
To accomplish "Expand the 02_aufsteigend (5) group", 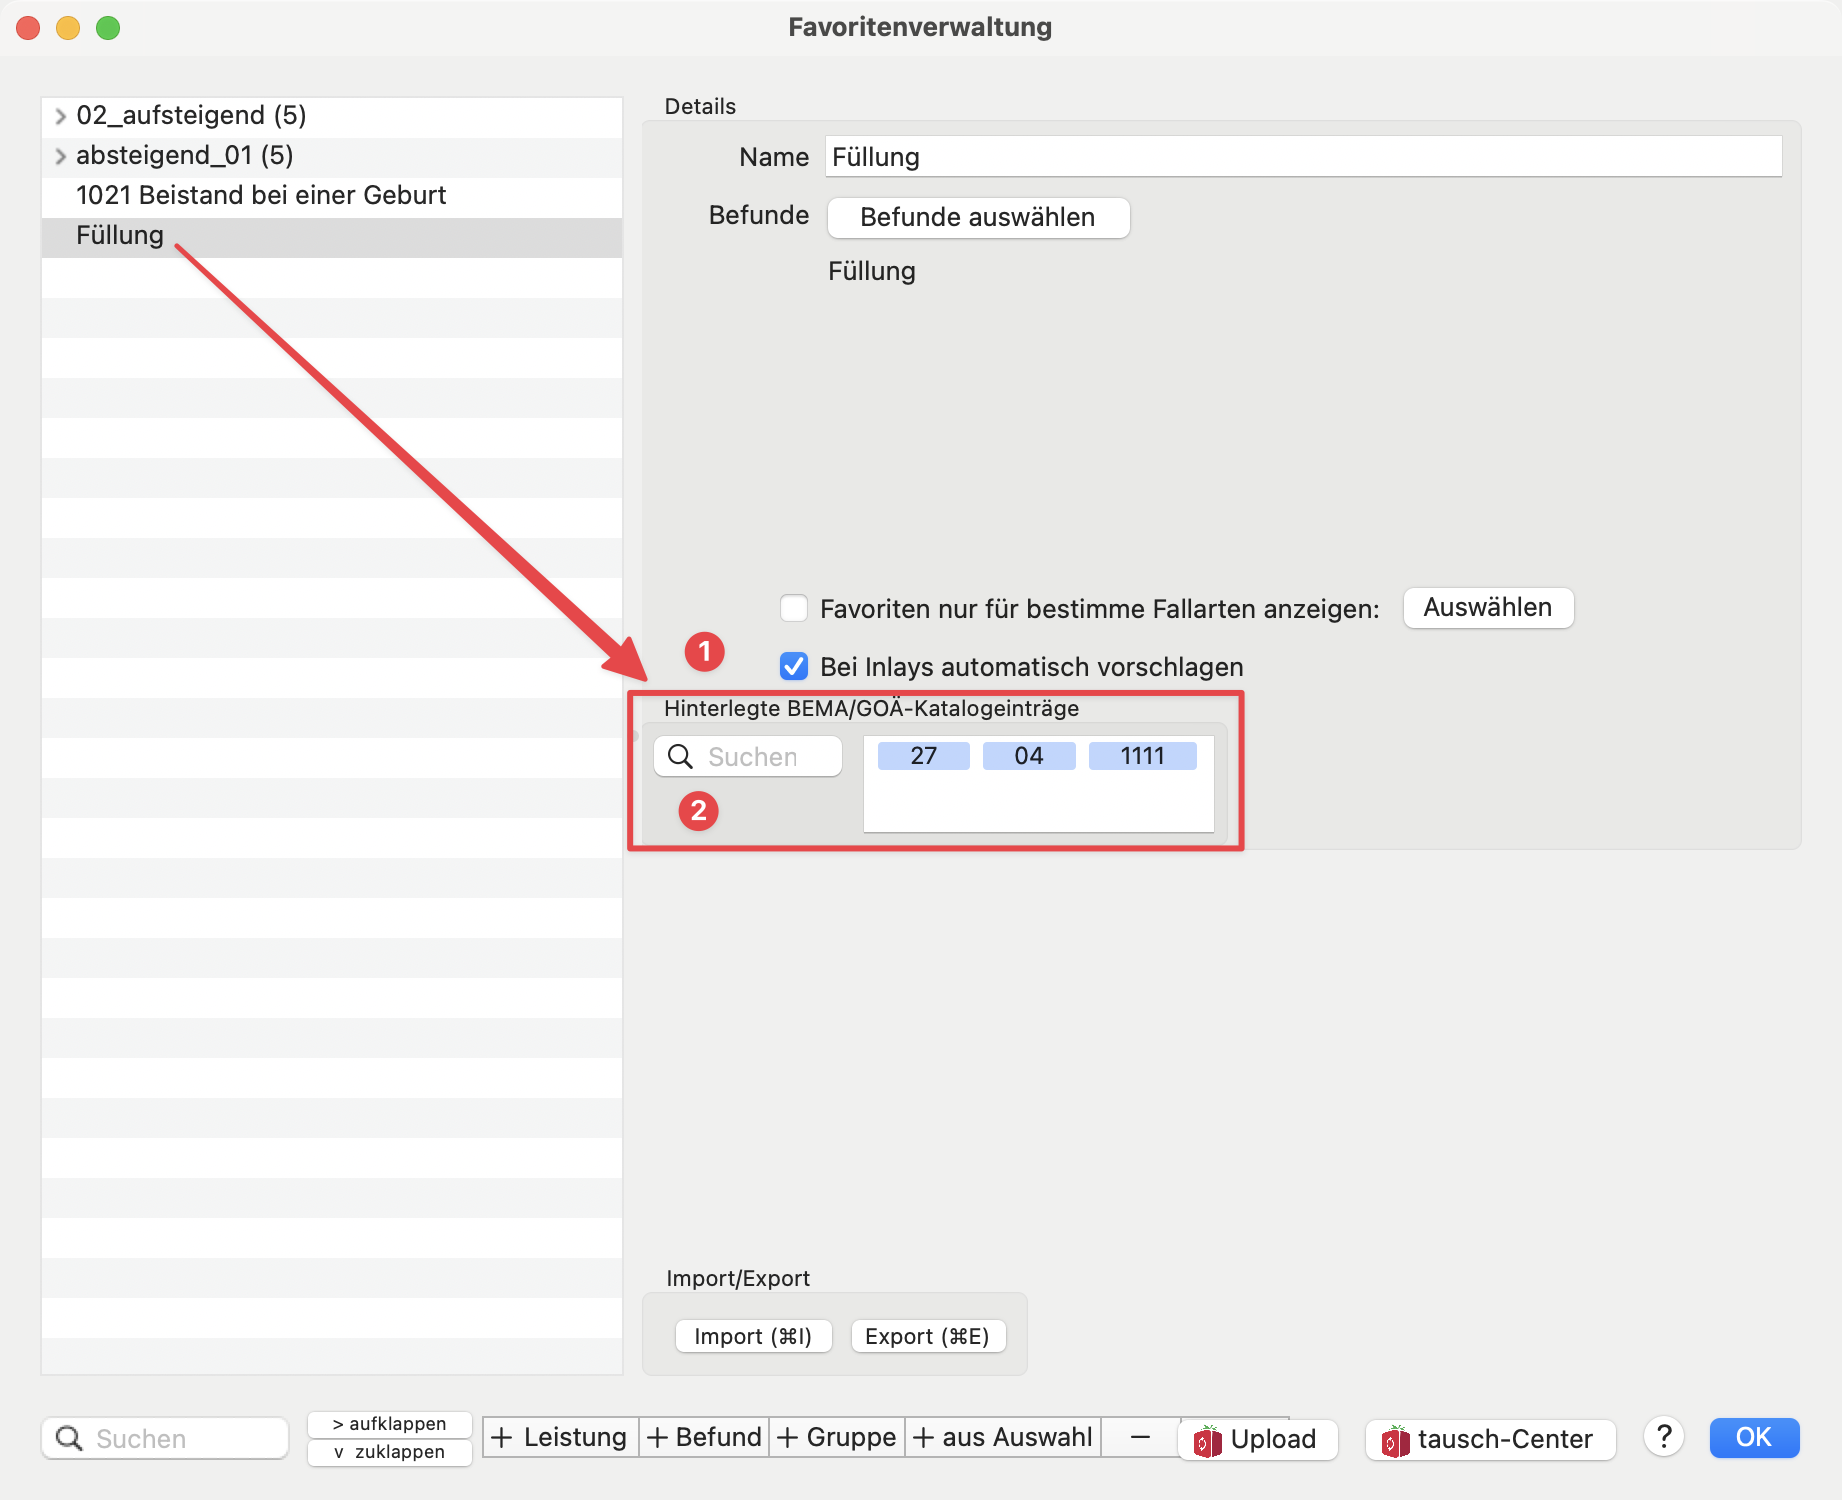I will (61, 116).
